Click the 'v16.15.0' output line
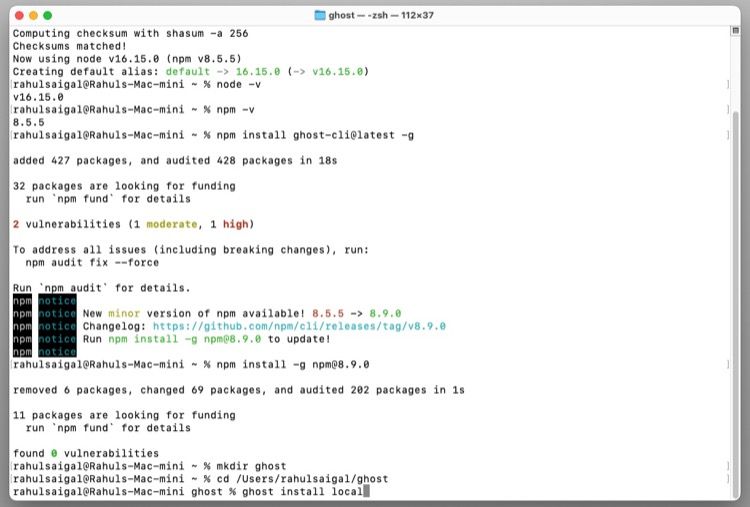The height and width of the screenshot is (507, 750). 38,97
